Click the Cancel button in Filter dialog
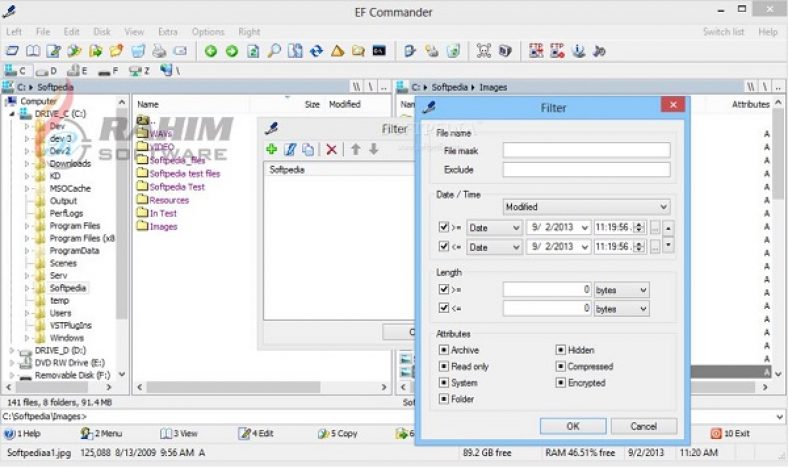Viewport: 788px width, 468px height. [x=644, y=425]
